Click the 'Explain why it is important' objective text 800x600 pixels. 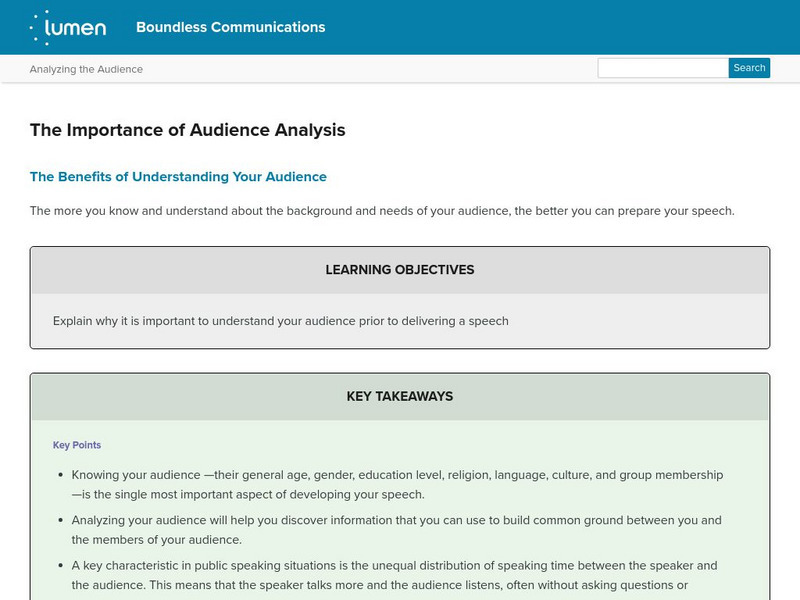pyautogui.click(x=280, y=321)
